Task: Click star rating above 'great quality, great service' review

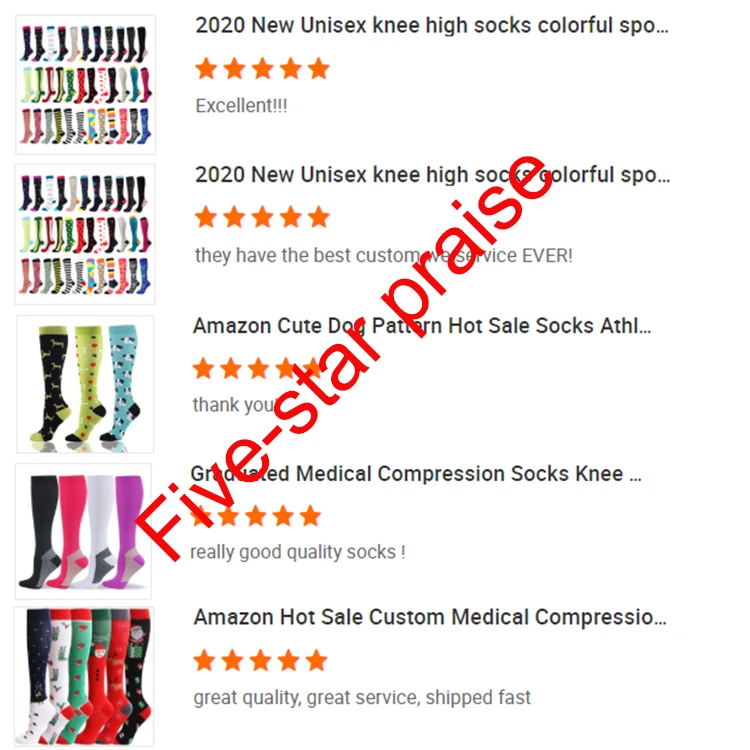Action: click(x=261, y=661)
